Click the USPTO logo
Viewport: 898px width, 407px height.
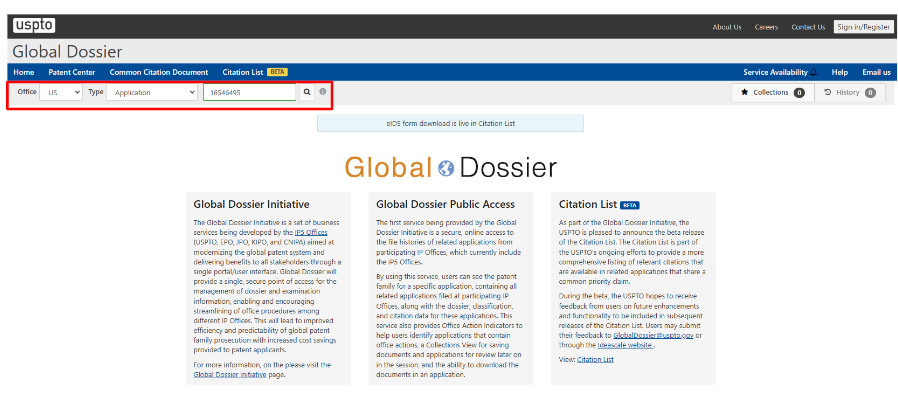click(x=34, y=26)
